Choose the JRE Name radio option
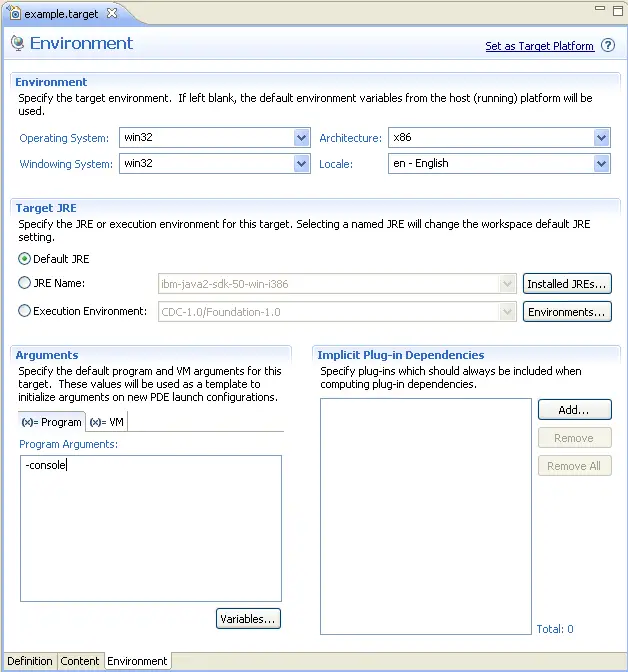628x672 pixels. tap(25, 283)
